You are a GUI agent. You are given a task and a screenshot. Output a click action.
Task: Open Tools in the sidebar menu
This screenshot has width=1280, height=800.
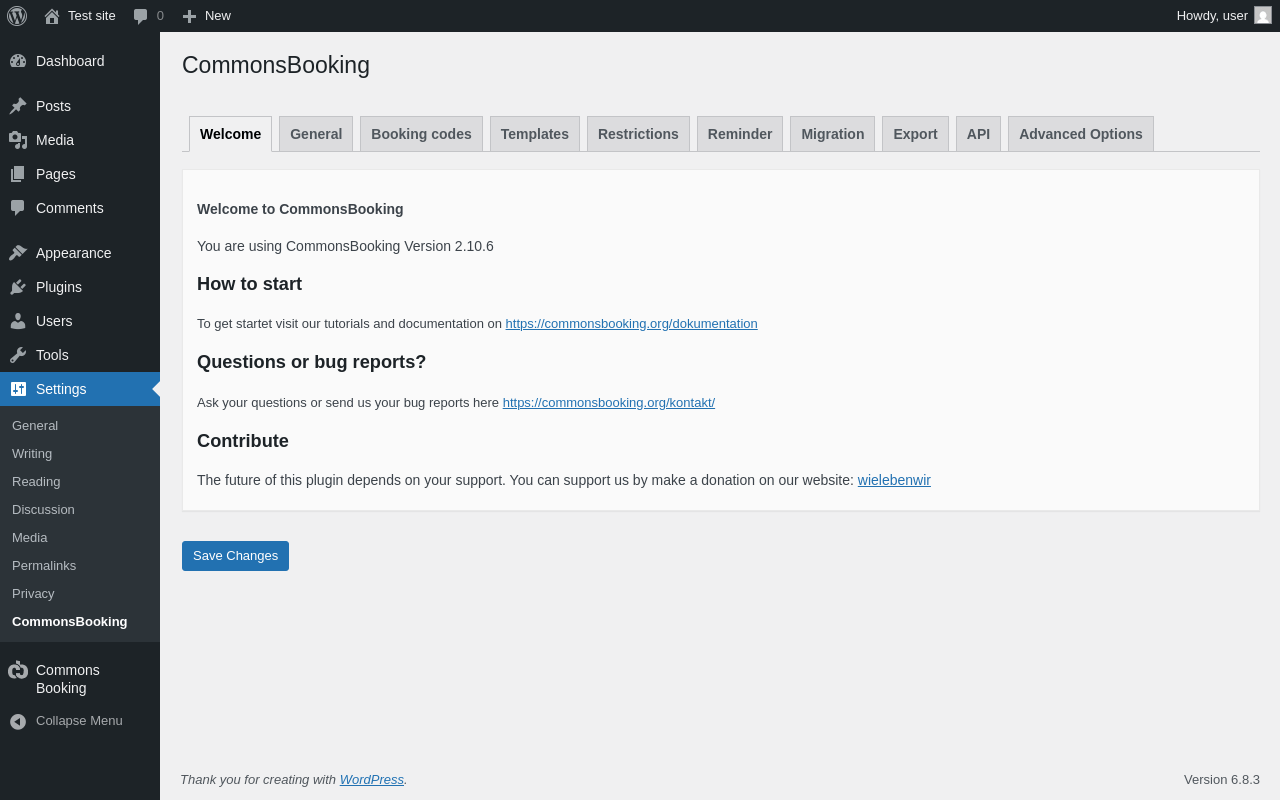pyautogui.click(x=52, y=355)
